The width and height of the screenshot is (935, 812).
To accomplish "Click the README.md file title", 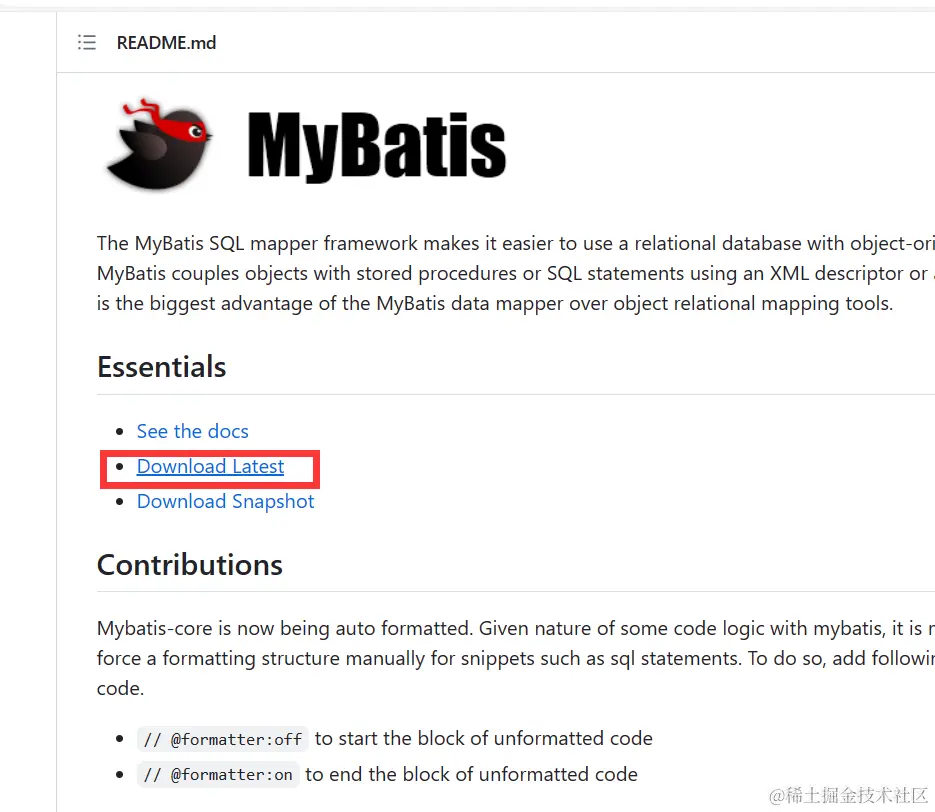I will click(166, 43).
